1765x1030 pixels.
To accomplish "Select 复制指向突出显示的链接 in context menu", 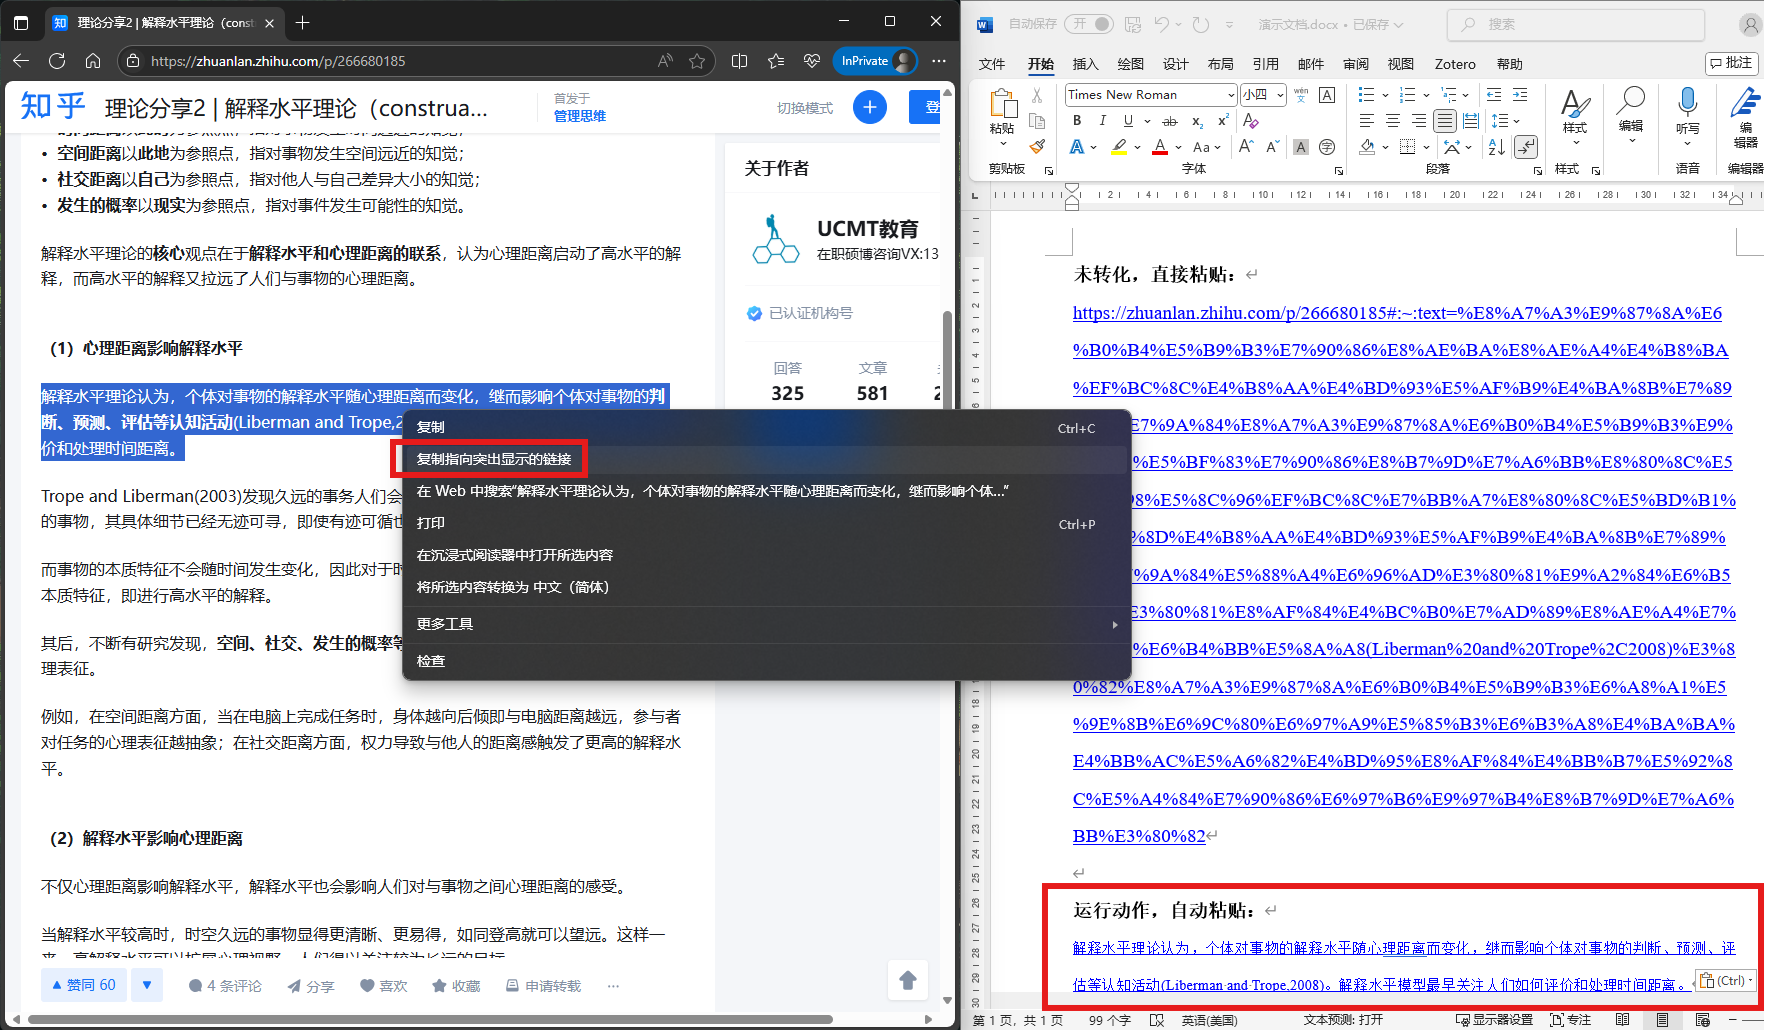I will pos(766,459).
